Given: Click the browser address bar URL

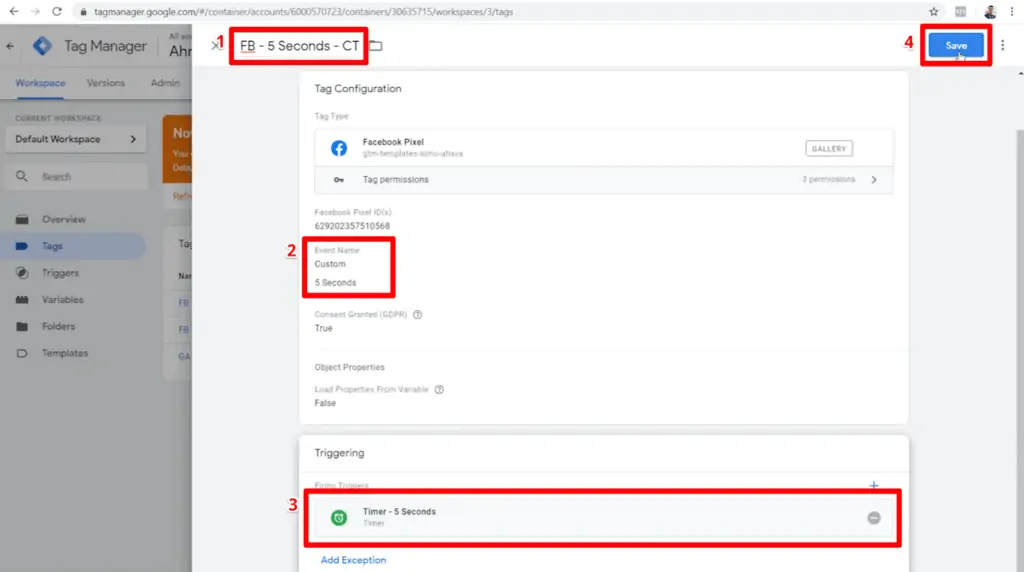Looking at the screenshot, I should coord(303,12).
